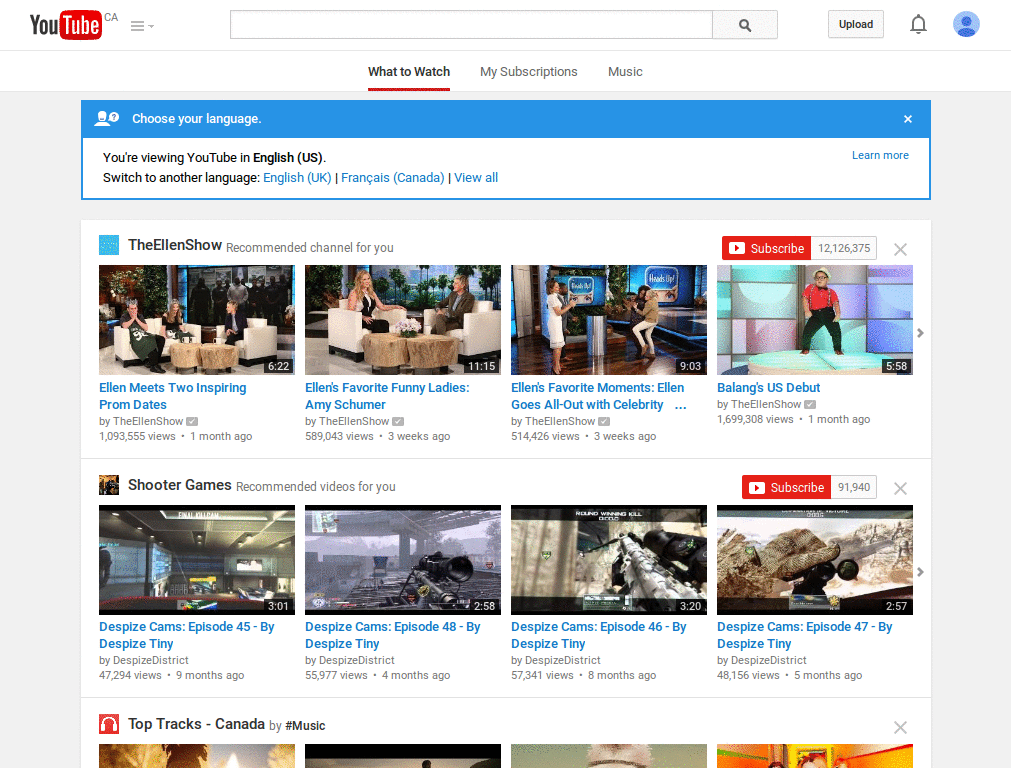The height and width of the screenshot is (768, 1024).
Task: Switch to the My Subscriptions tab
Action: pos(528,72)
